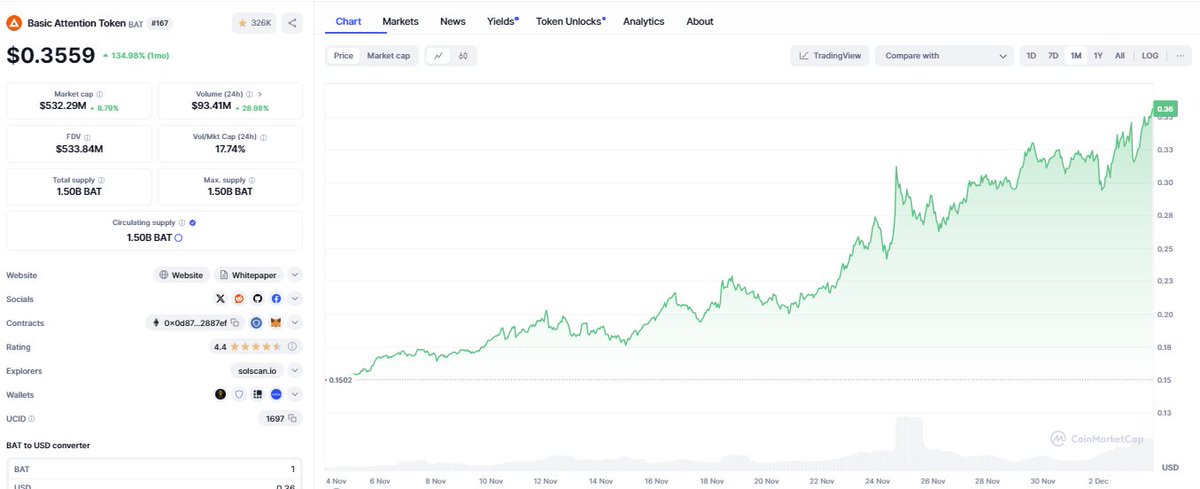Click the info icon next to UCID label
The height and width of the screenshot is (489, 1200).
31,419
